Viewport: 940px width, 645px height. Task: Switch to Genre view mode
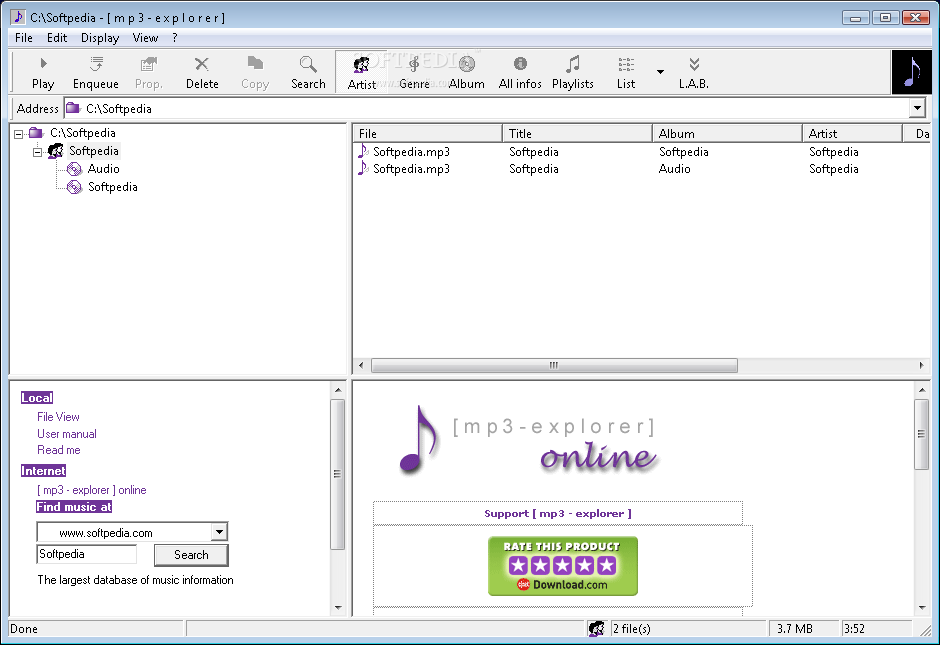(414, 73)
